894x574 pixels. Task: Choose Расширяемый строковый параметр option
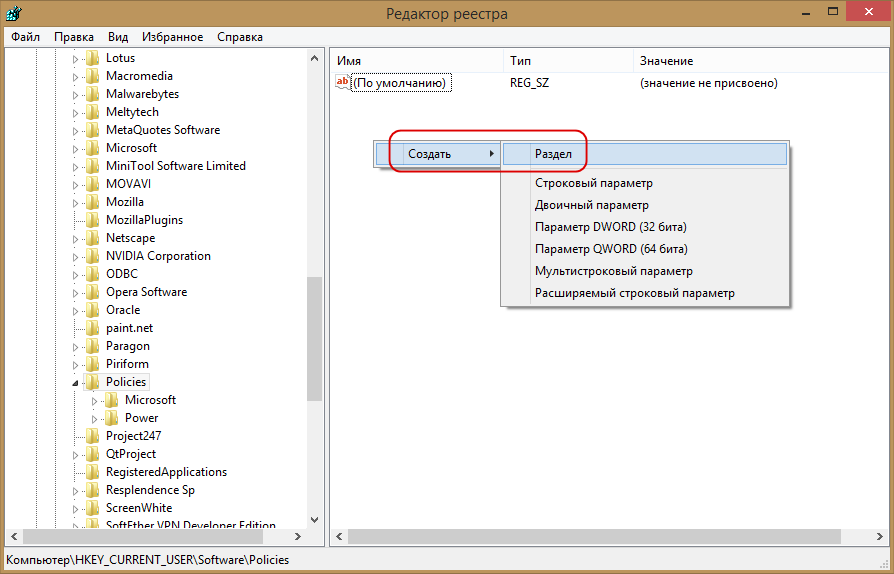[645, 294]
